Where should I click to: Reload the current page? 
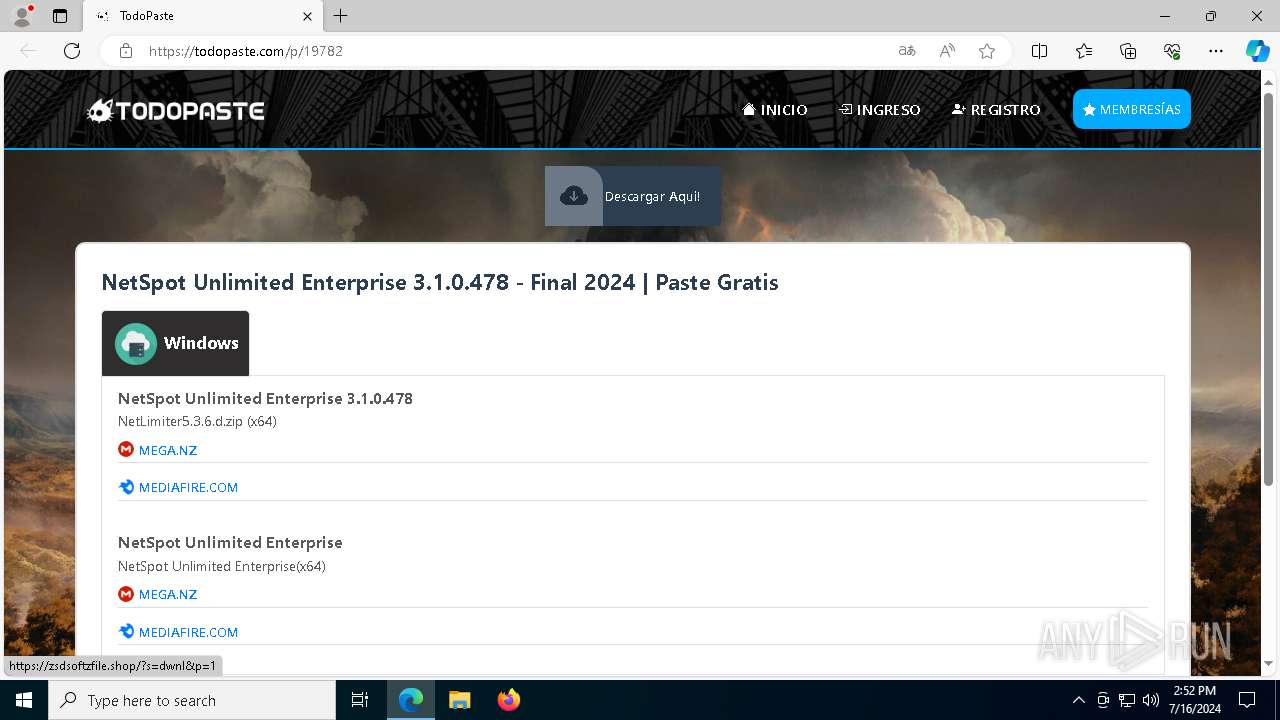[x=72, y=51]
